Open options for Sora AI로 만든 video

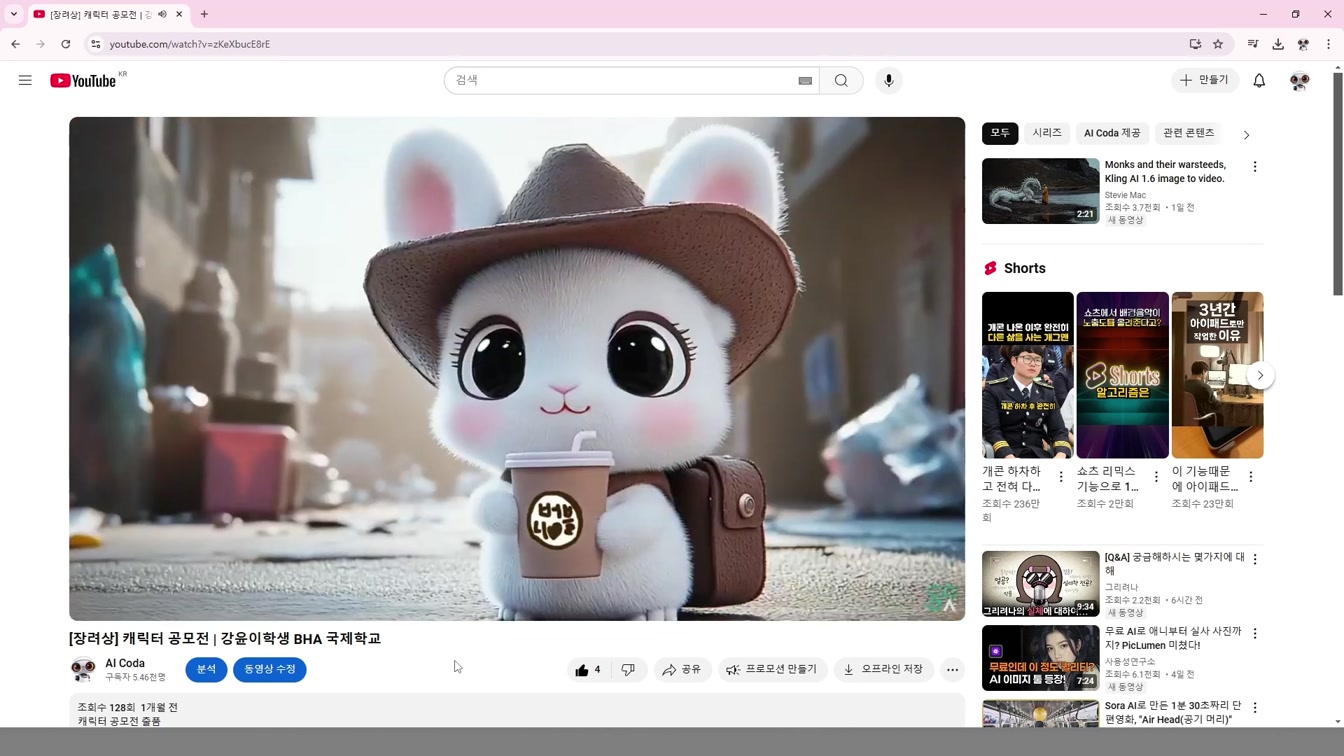1255,708
